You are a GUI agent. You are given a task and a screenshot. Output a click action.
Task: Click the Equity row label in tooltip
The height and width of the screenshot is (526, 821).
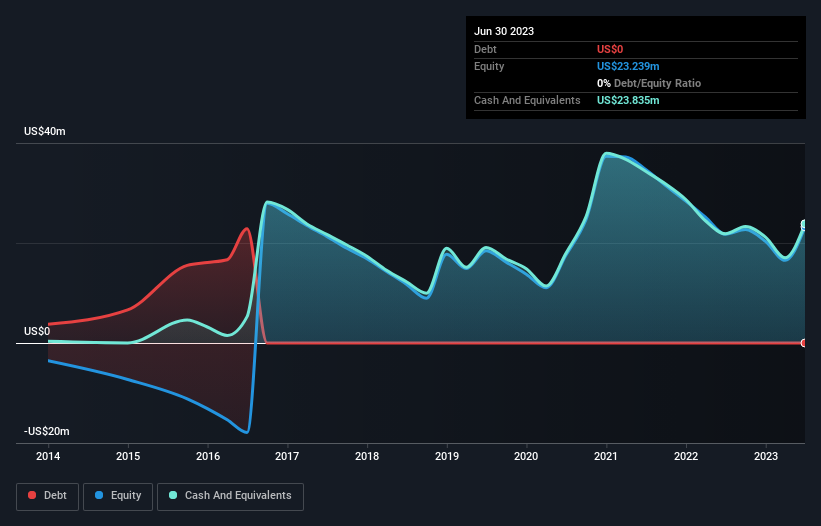[489, 66]
